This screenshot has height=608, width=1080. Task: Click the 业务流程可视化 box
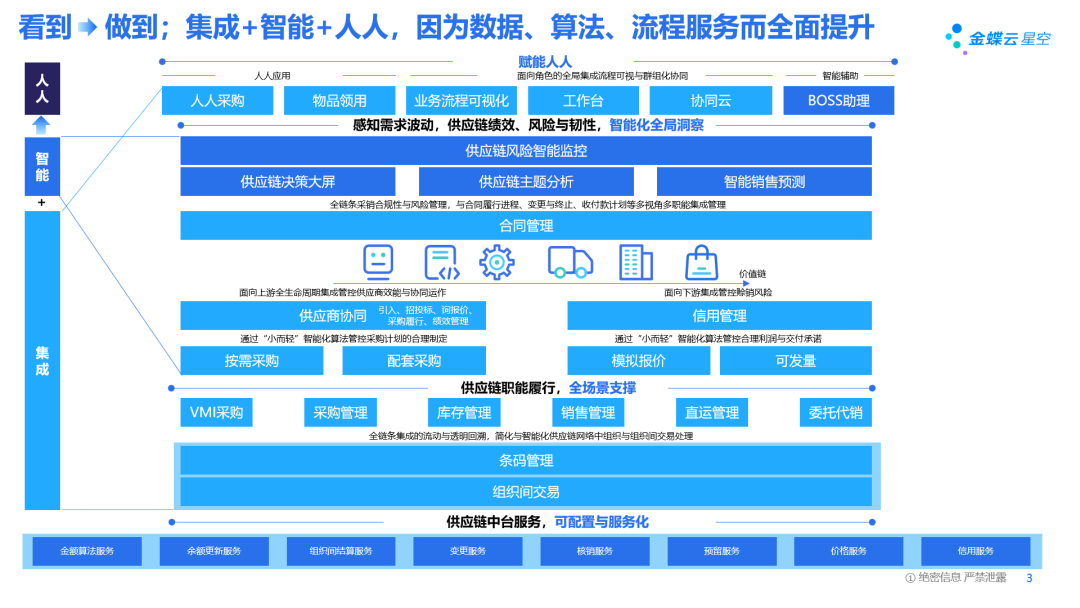coord(461,101)
